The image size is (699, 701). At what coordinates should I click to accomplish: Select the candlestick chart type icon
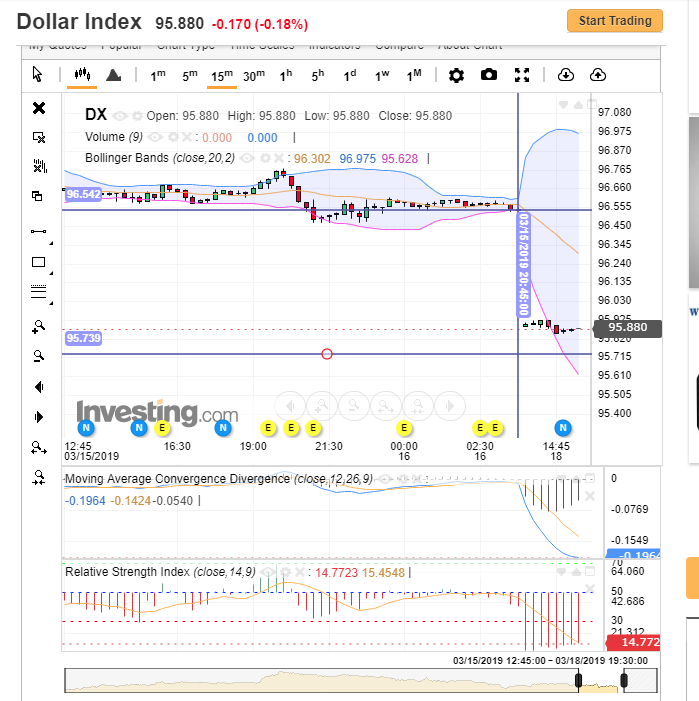(82, 75)
